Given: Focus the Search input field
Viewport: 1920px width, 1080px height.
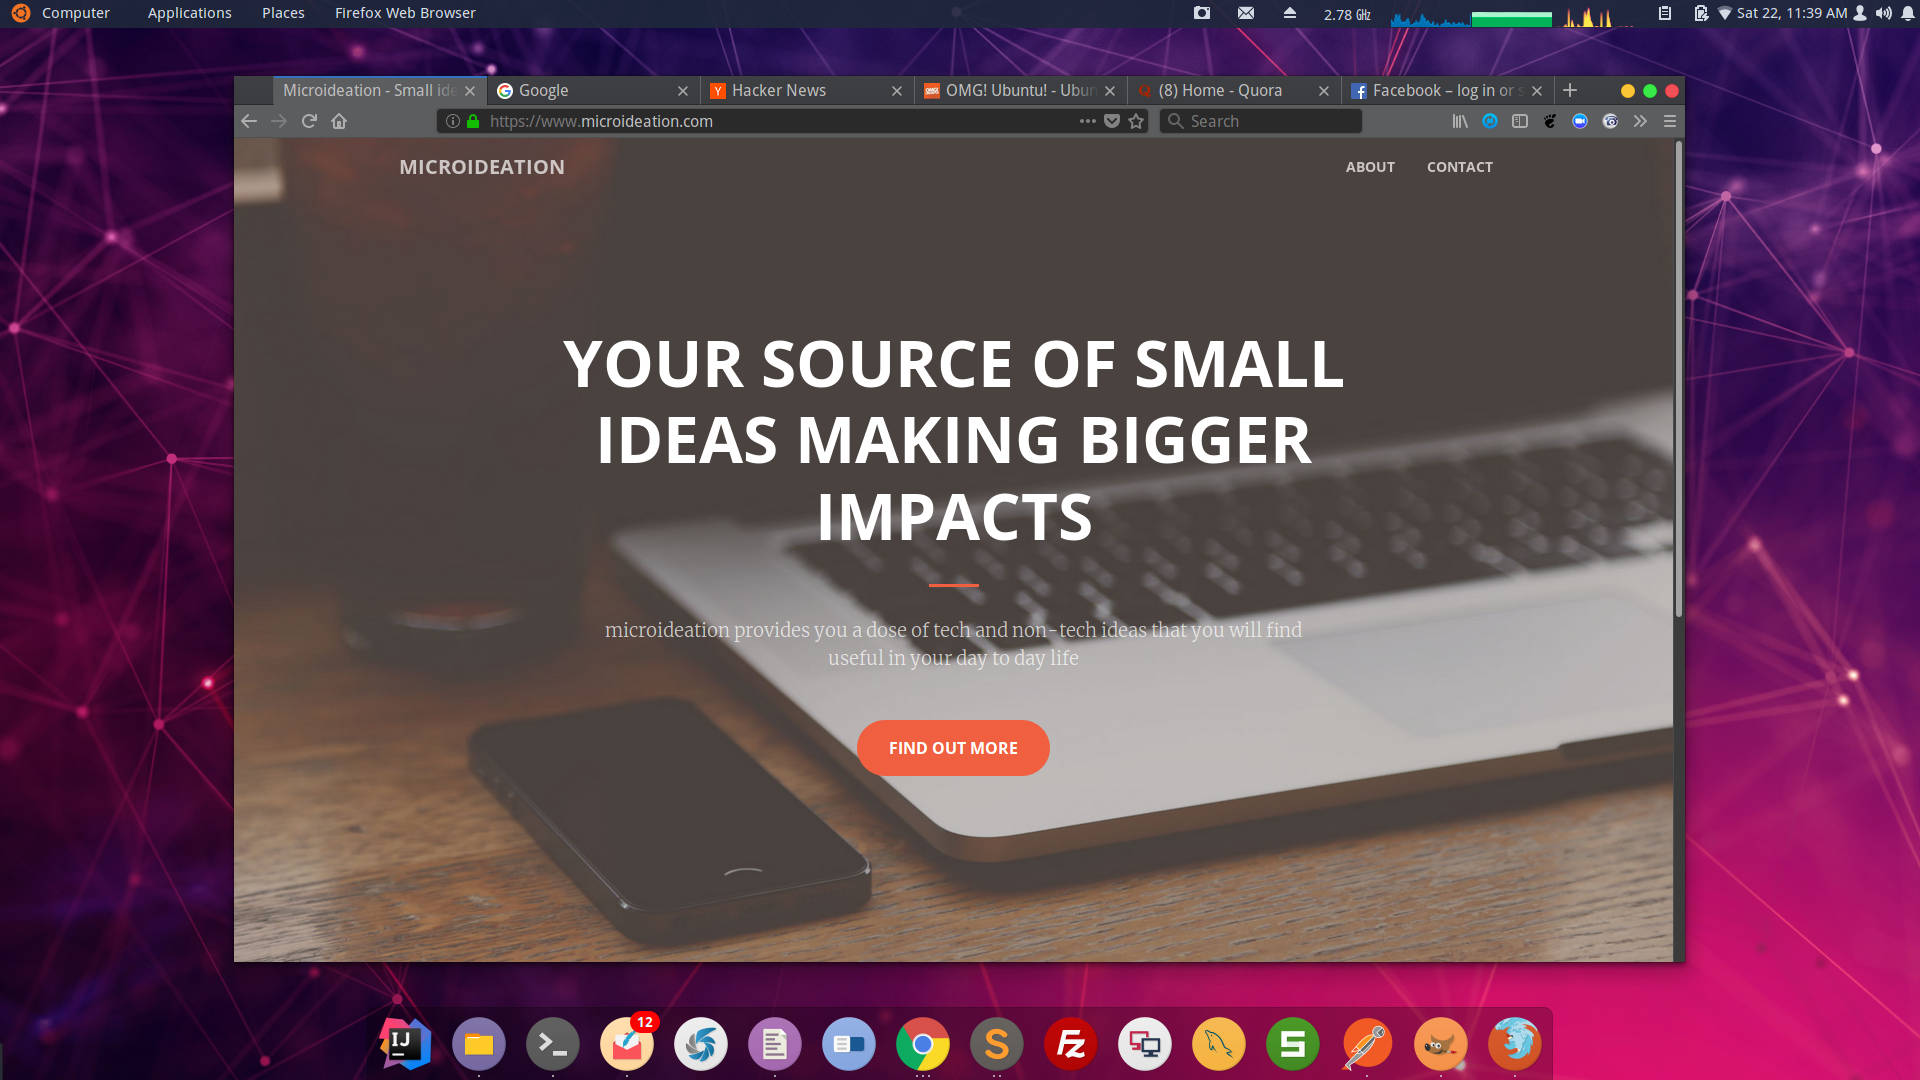Looking at the screenshot, I should 1261,121.
